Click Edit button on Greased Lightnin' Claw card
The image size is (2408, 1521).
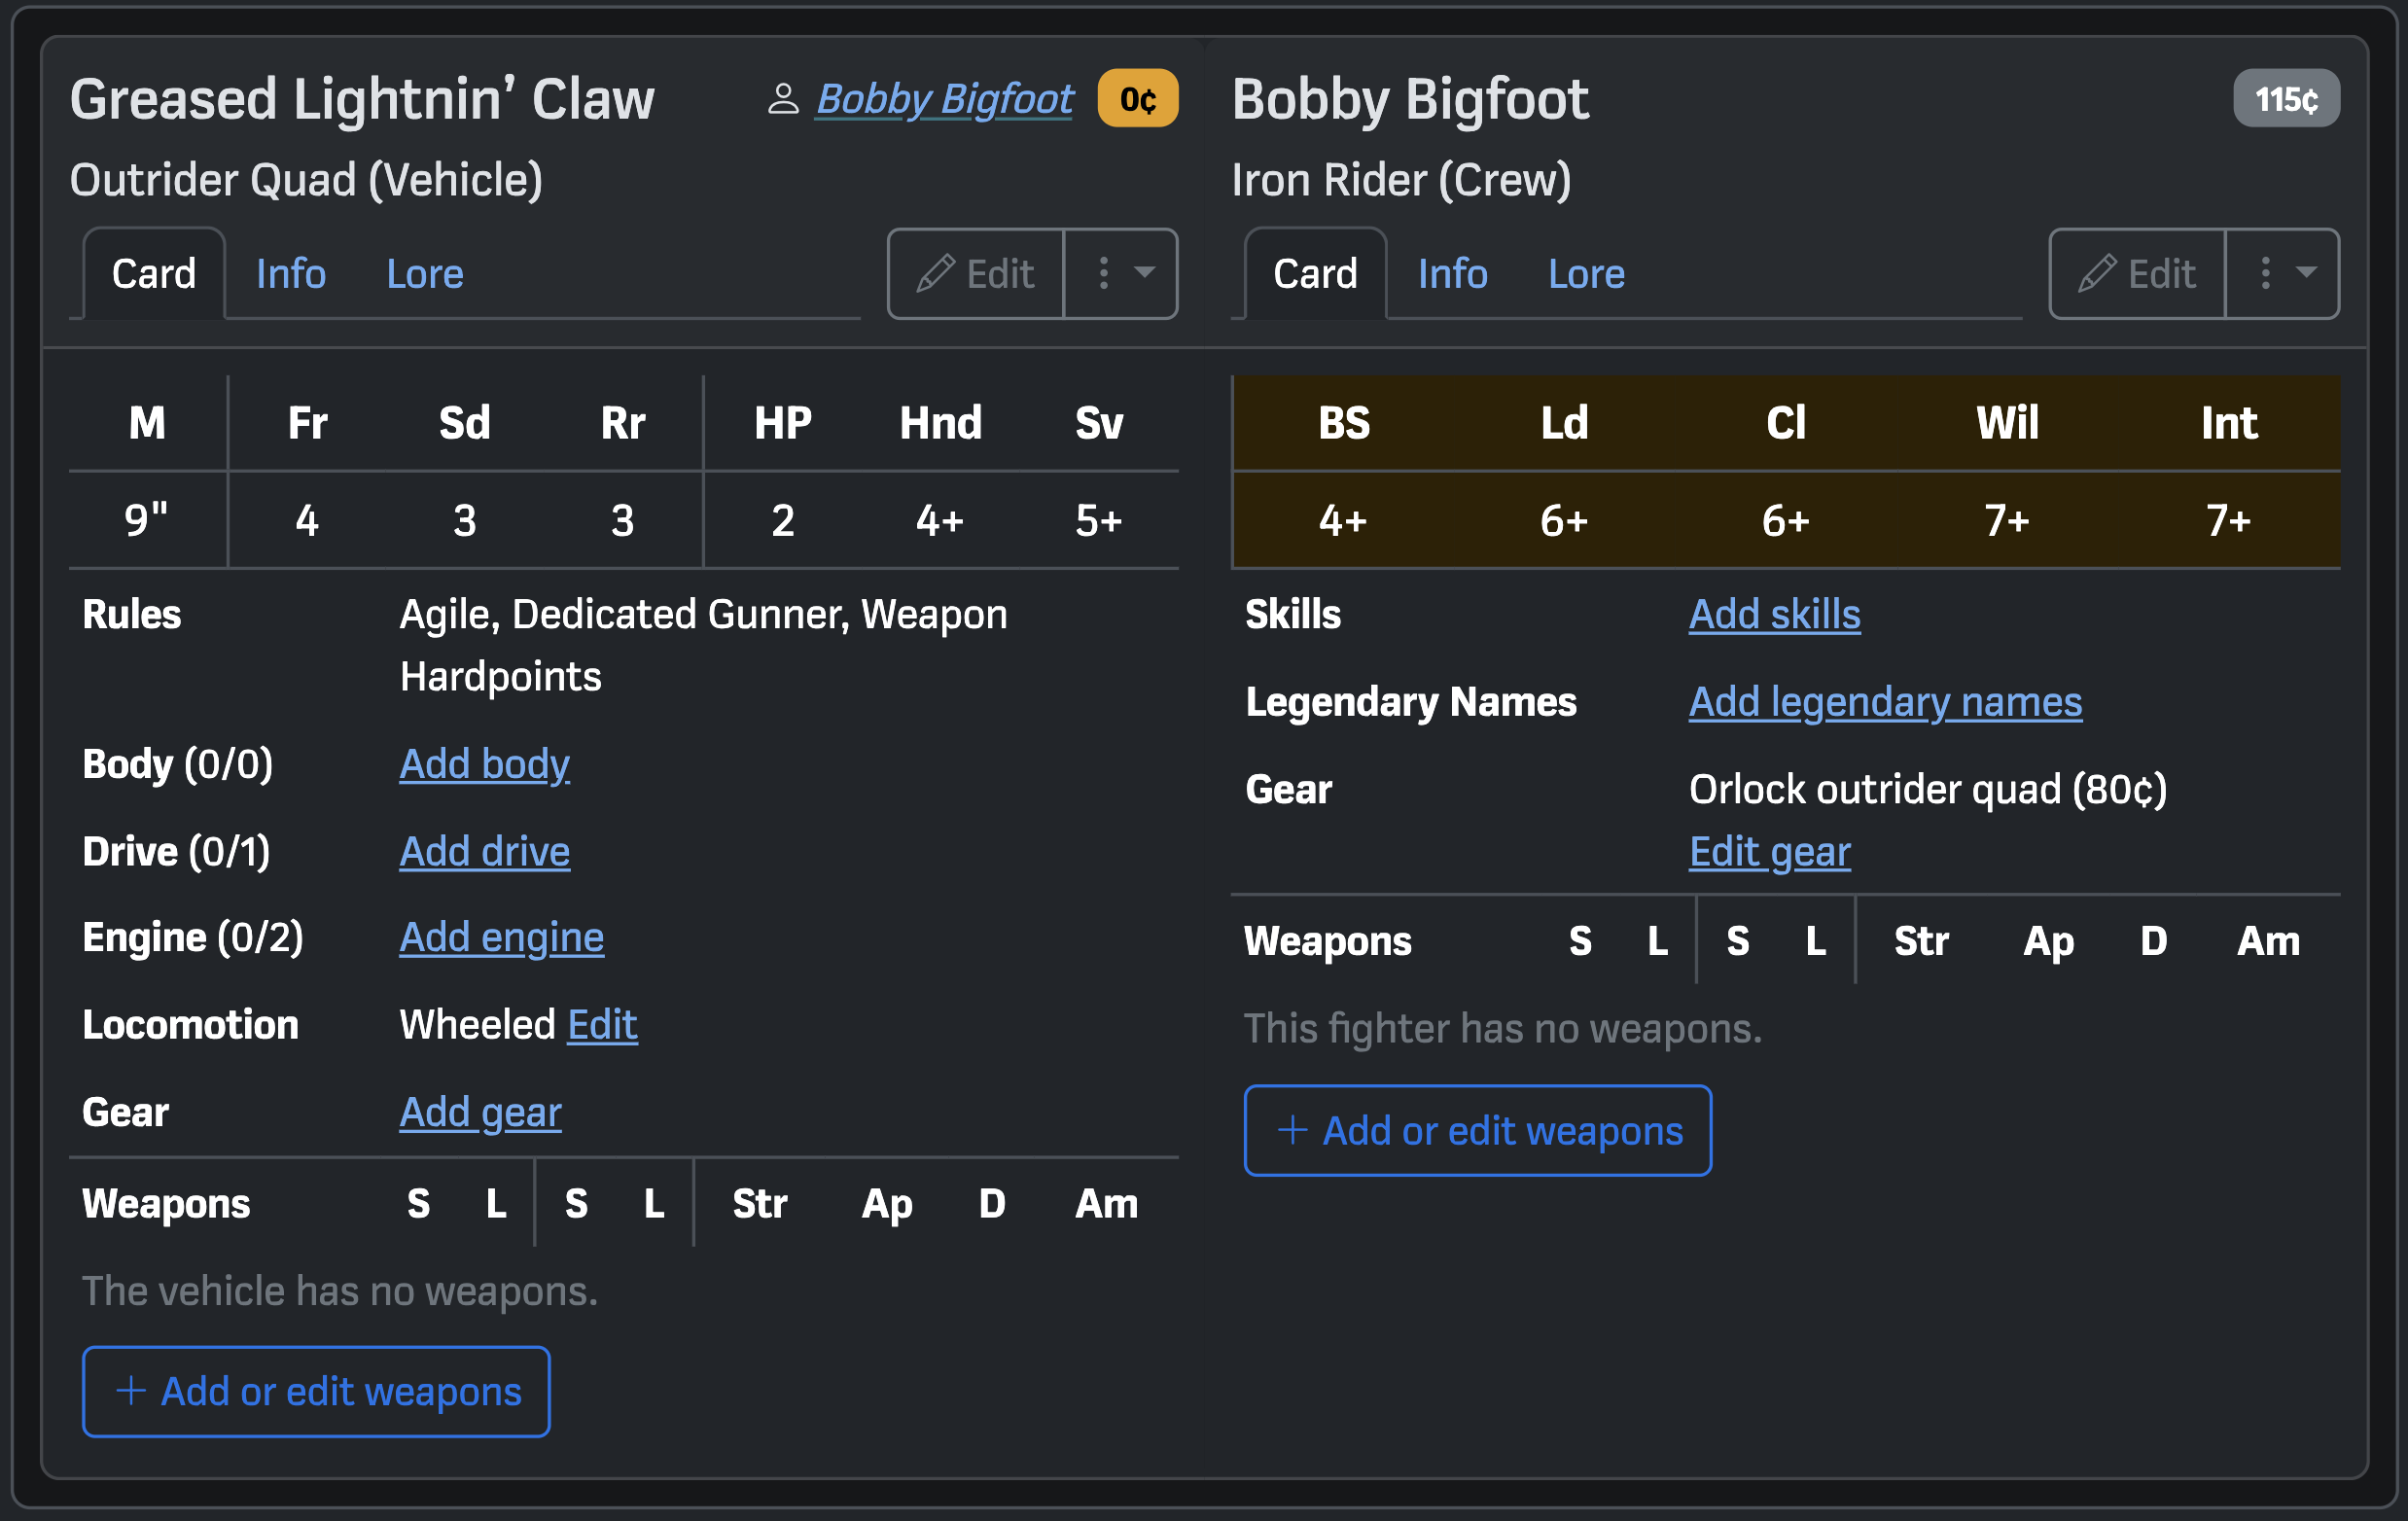[x=976, y=273]
